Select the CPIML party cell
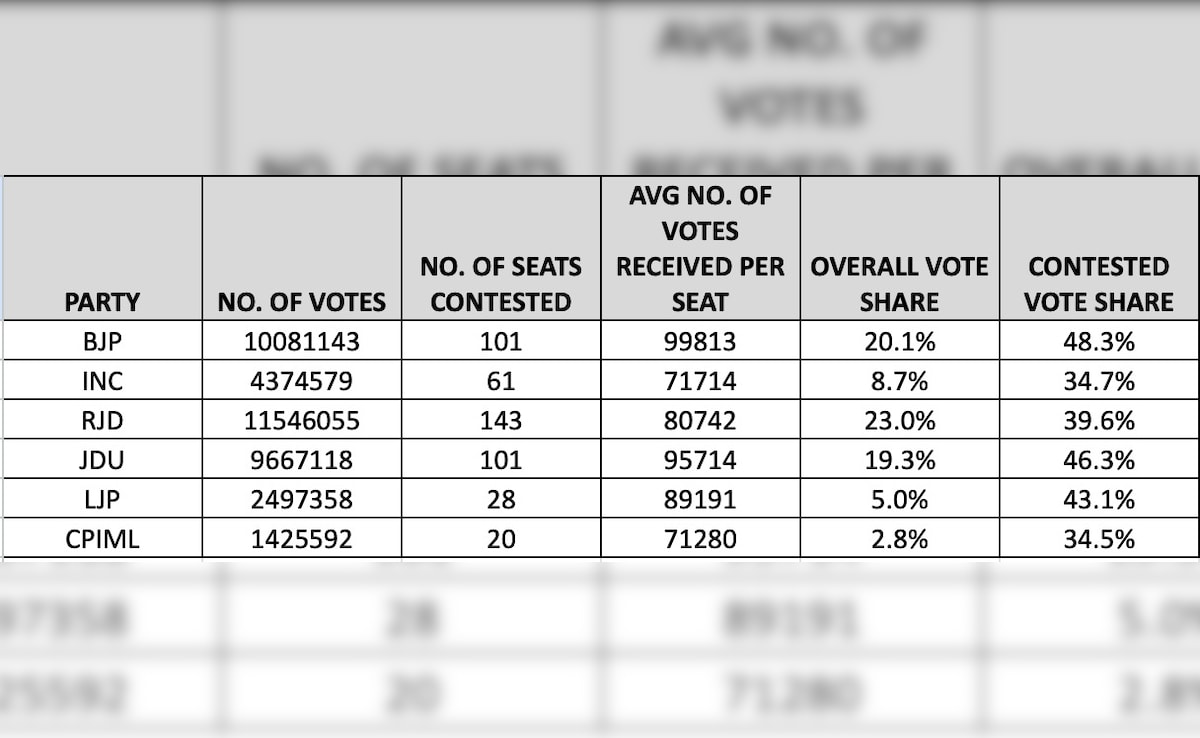This screenshot has height=738, width=1200. (x=102, y=539)
